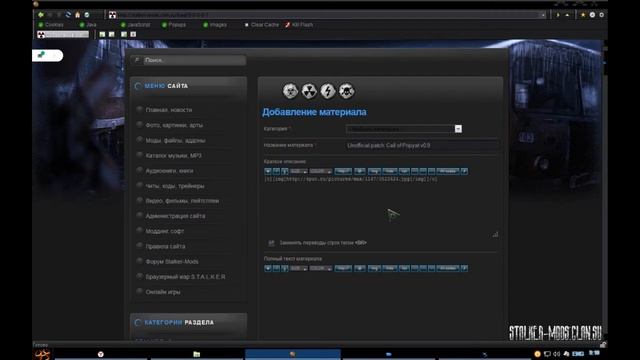Image resolution: width=640 pixels, height=360 pixels.
Task: Click inside the short description text area
Action: (381, 206)
